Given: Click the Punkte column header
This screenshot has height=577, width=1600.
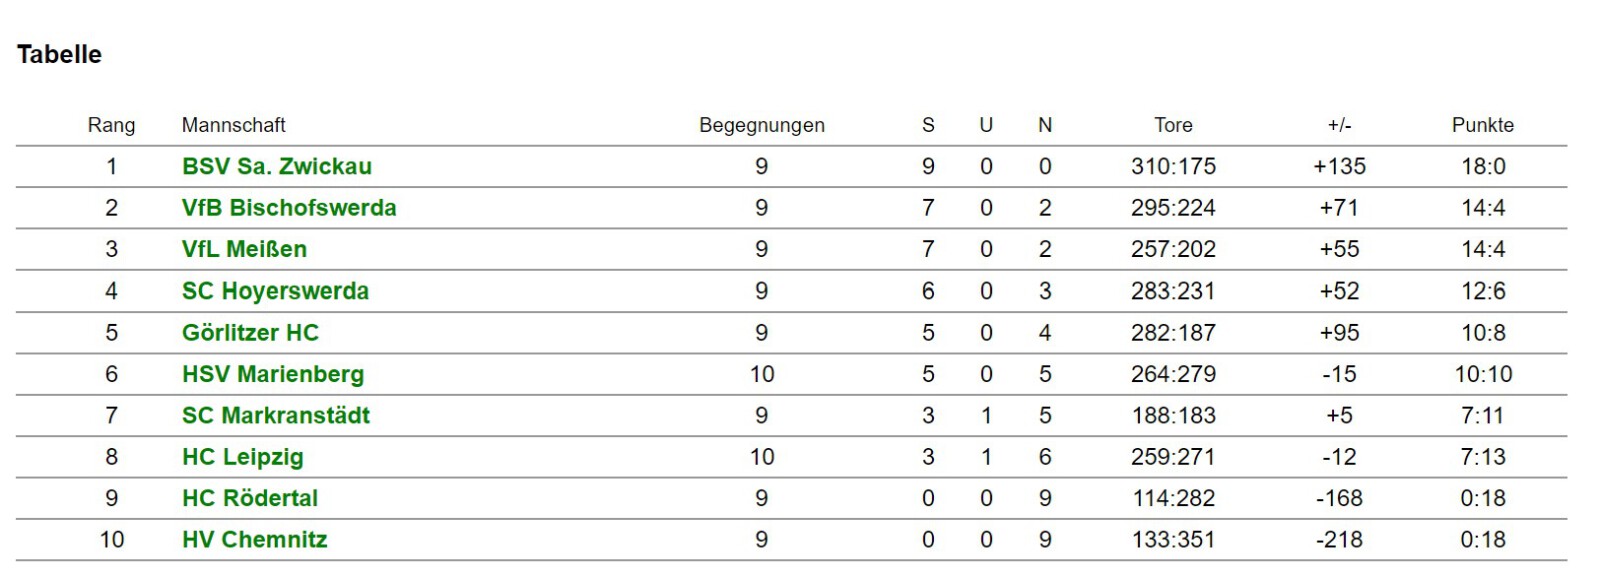Looking at the screenshot, I should 1483,125.
